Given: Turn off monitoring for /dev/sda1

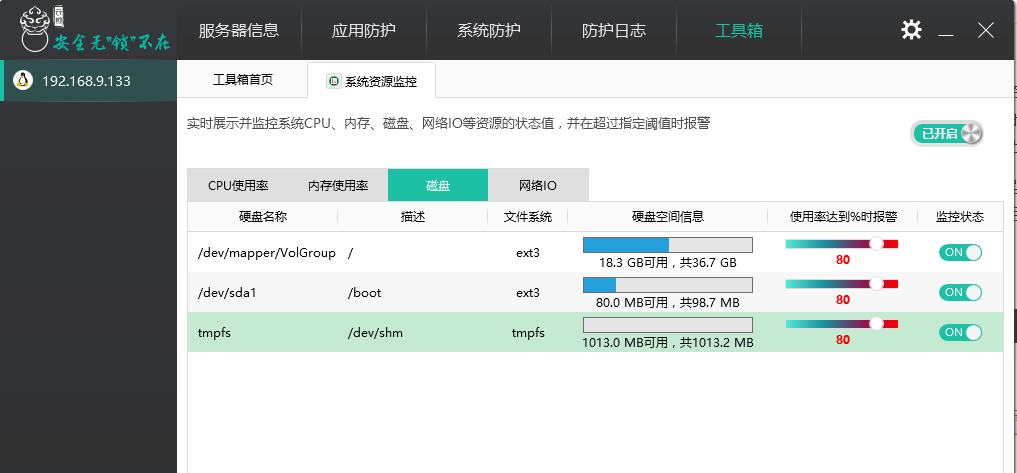Looking at the screenshot, I should coord(961,293).
